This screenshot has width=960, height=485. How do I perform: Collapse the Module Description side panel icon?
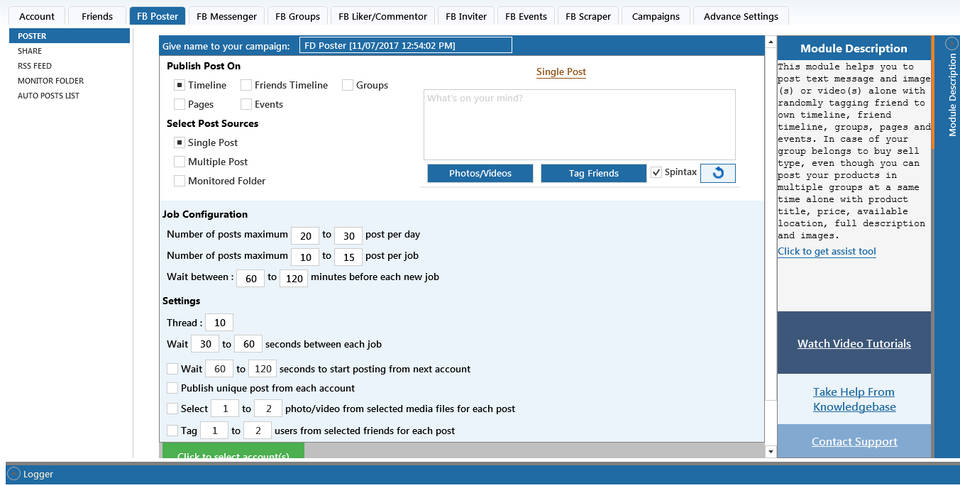coord(951,45)
